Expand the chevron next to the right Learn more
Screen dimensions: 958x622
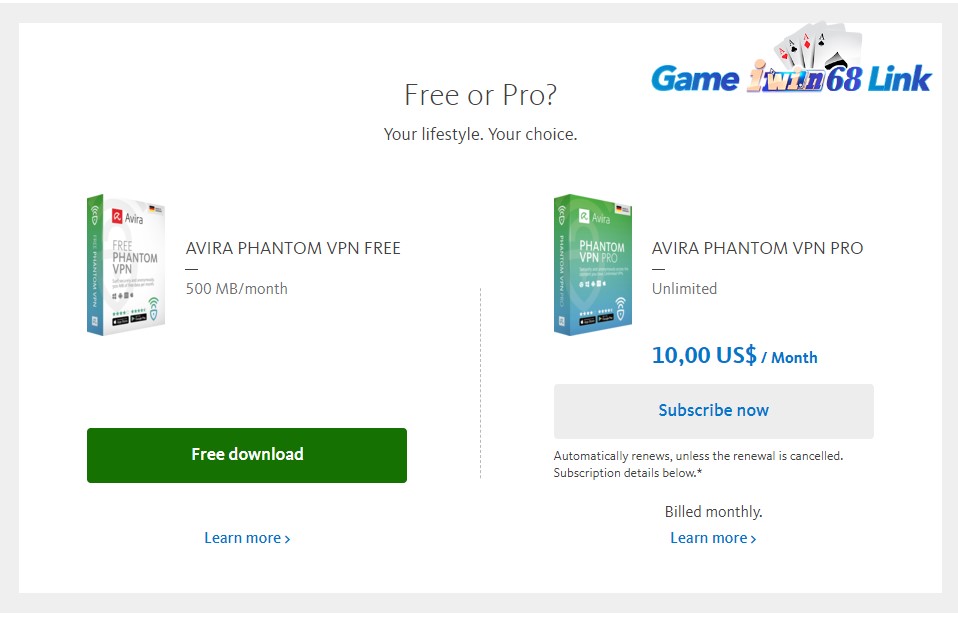pyautogui.click(x=755, y=538)
